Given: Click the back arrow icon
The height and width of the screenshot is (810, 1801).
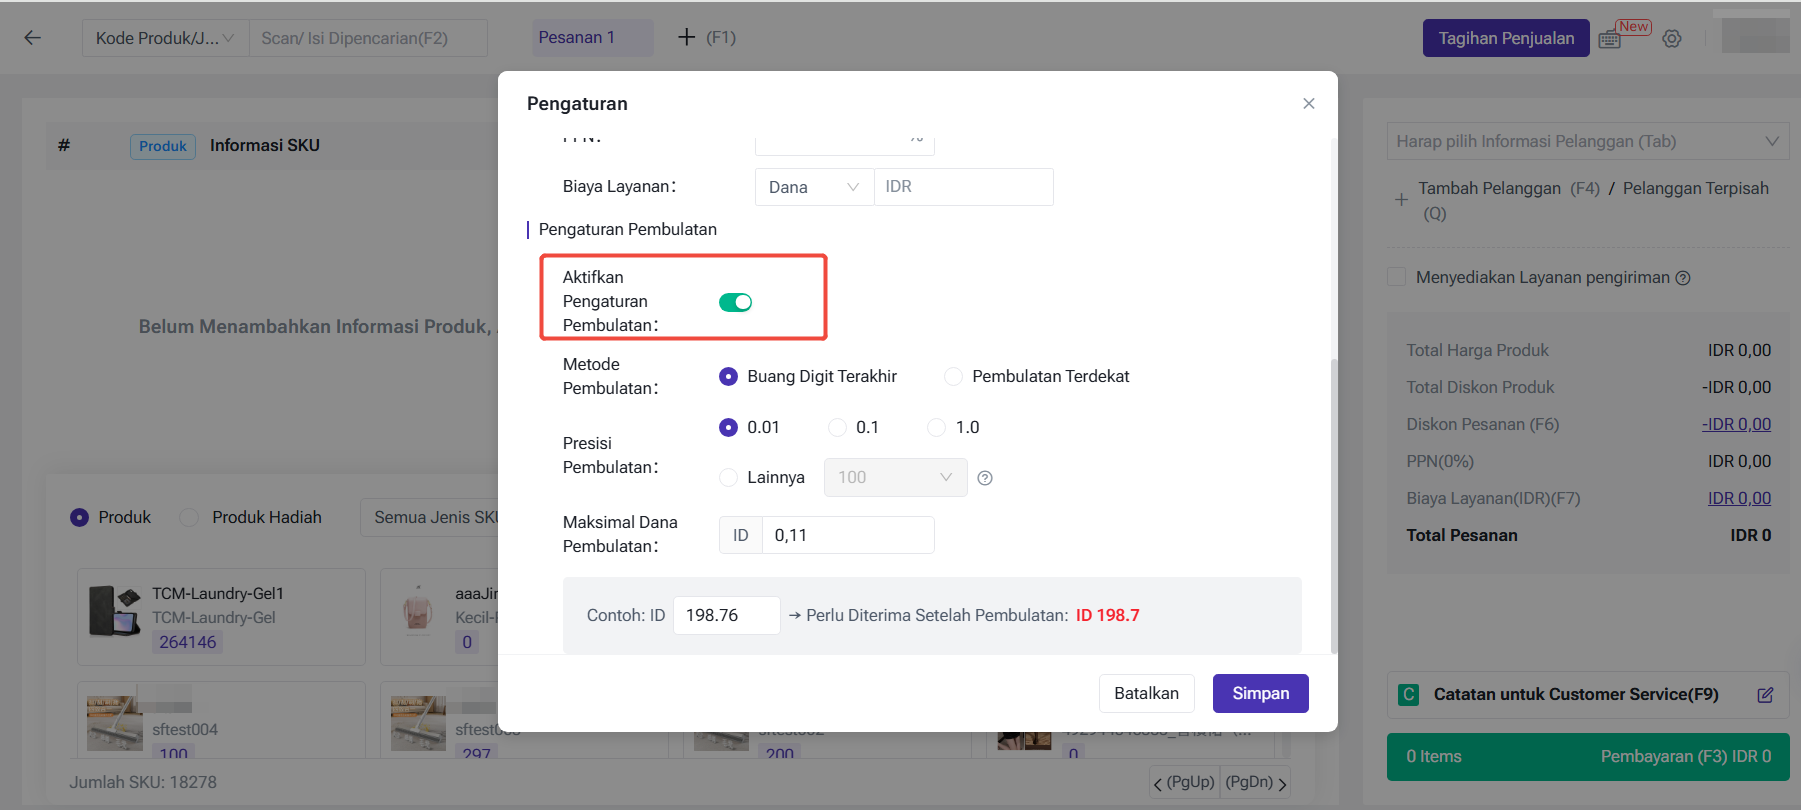Looking at the screenshot, I should (x=33, y=38).
